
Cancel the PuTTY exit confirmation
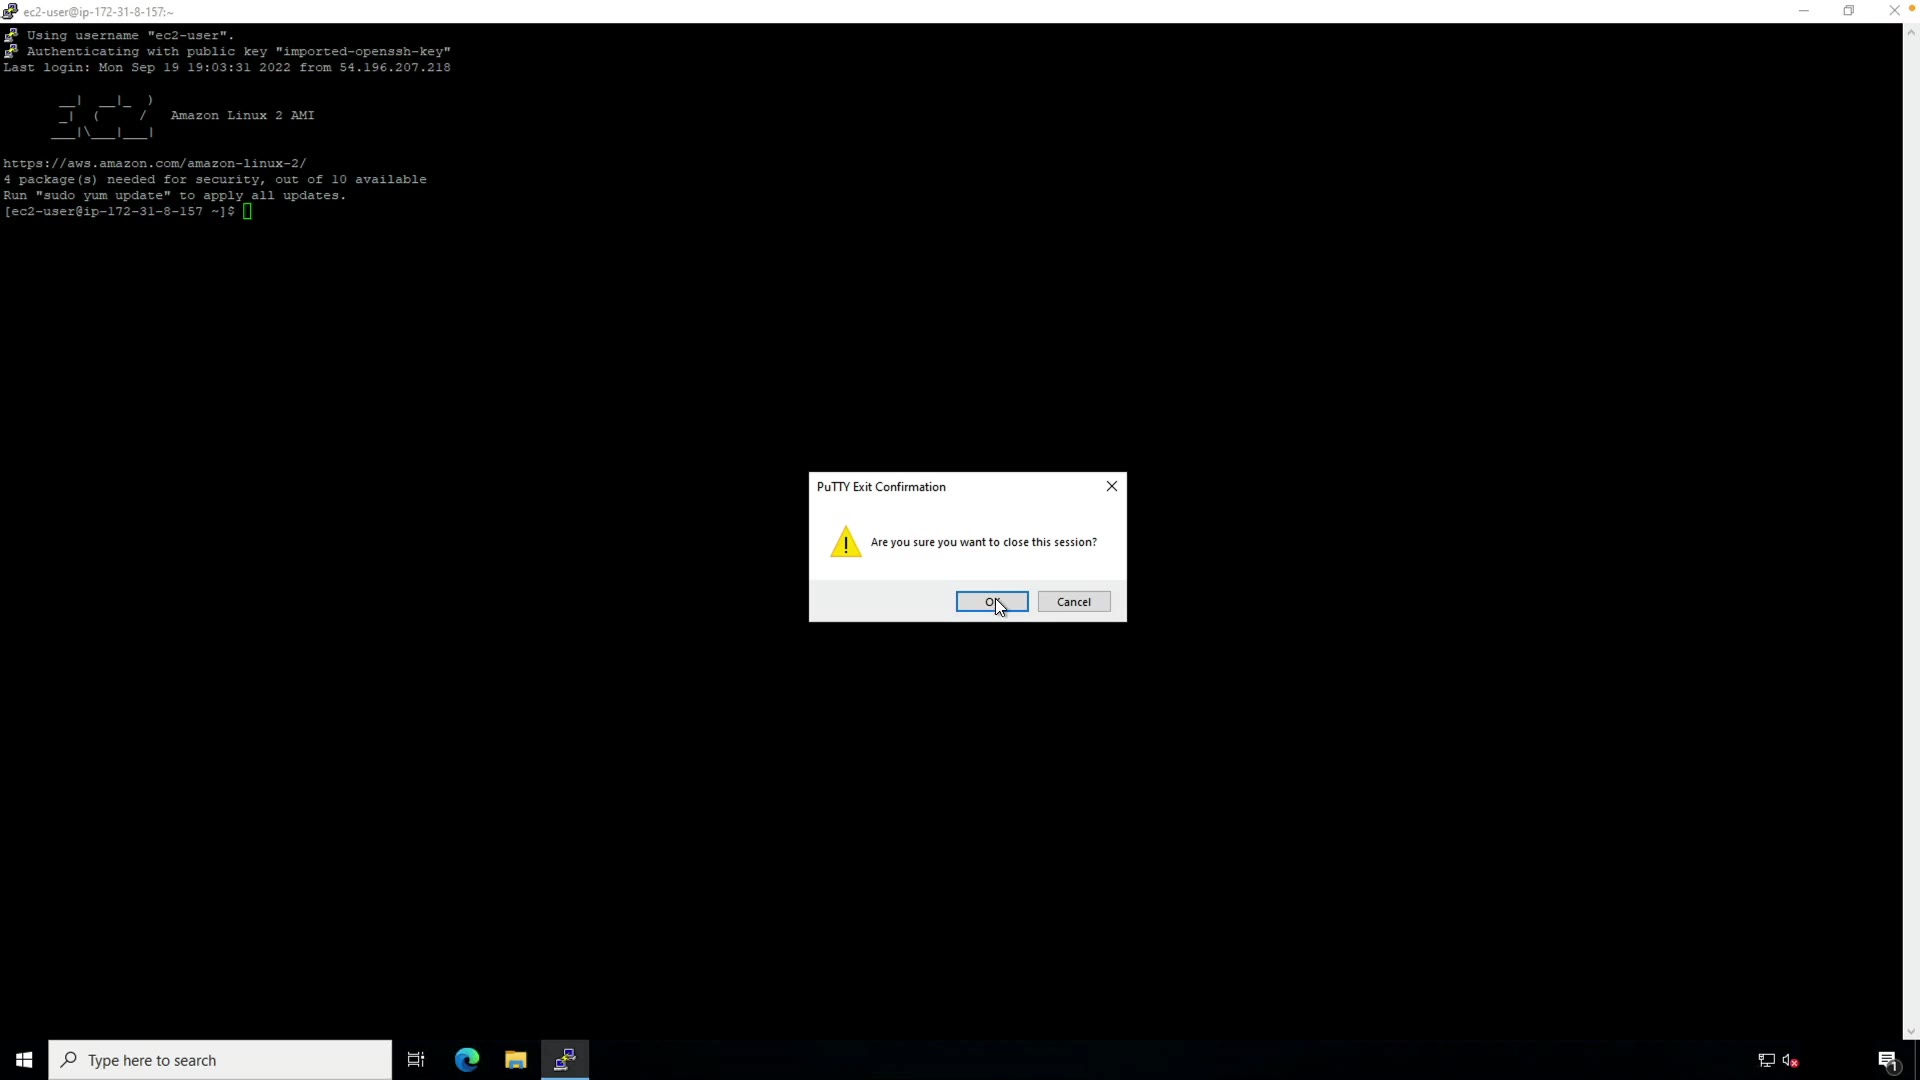(x=1073, y=601)
